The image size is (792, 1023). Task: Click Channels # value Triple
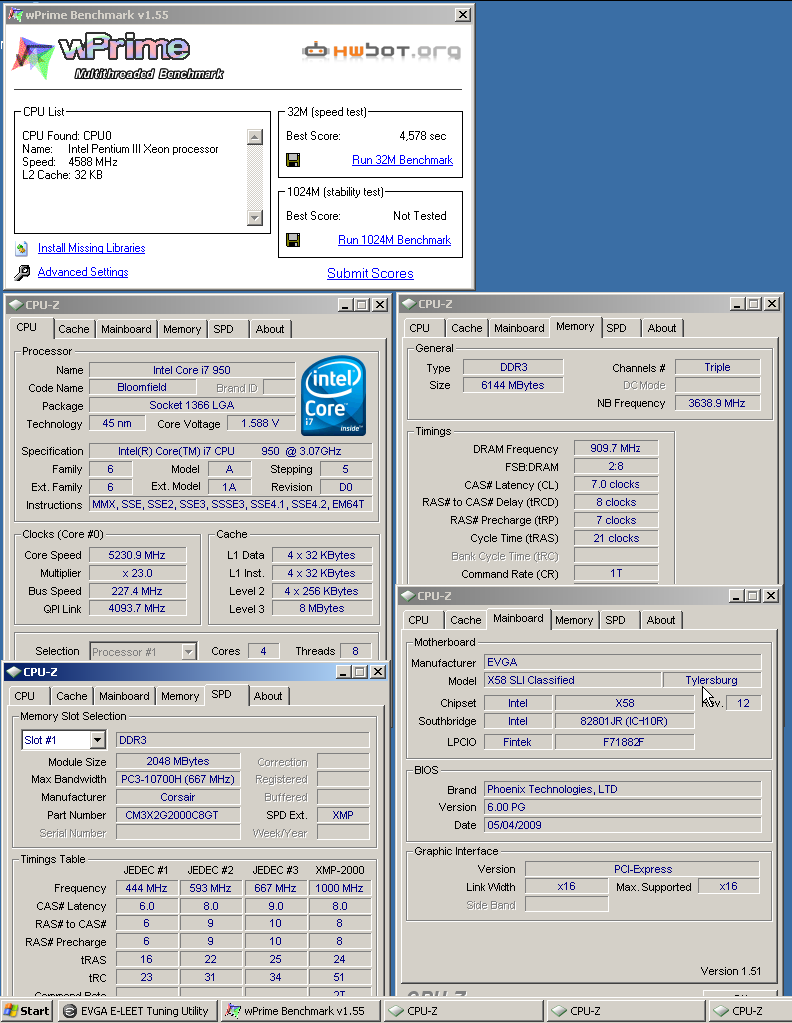click(717, 367)
